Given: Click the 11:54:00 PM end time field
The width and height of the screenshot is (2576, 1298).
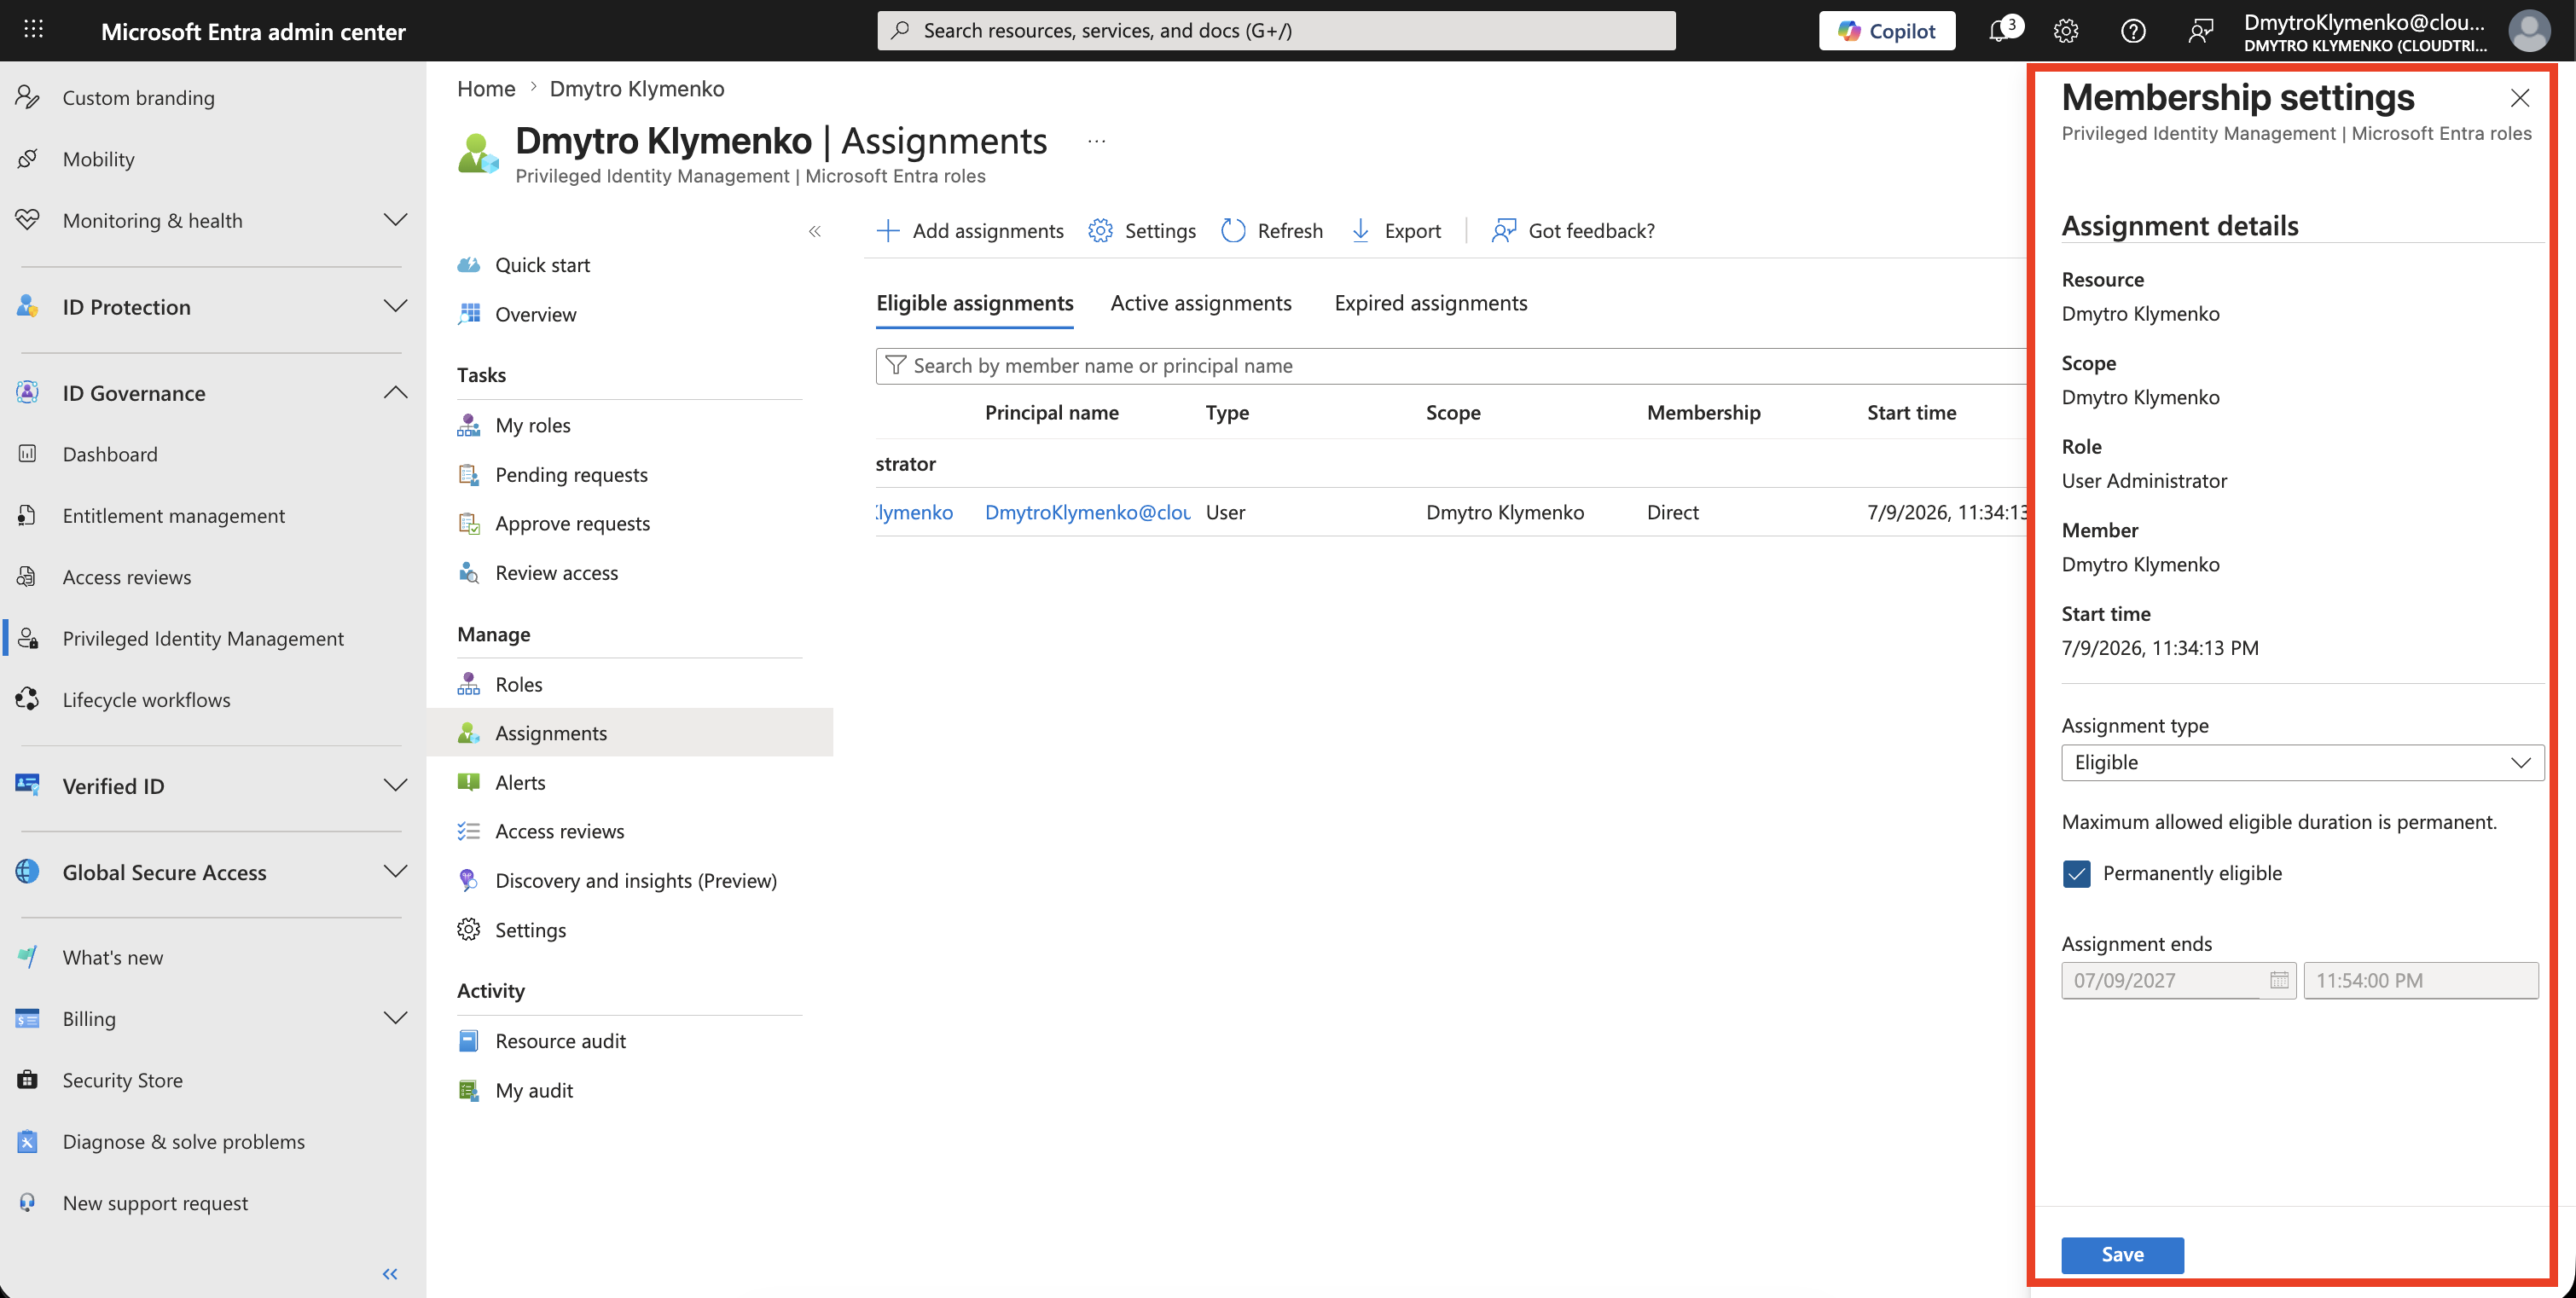Looking at the screenshot, I should pyautogui.click(x=2421, y=981).
